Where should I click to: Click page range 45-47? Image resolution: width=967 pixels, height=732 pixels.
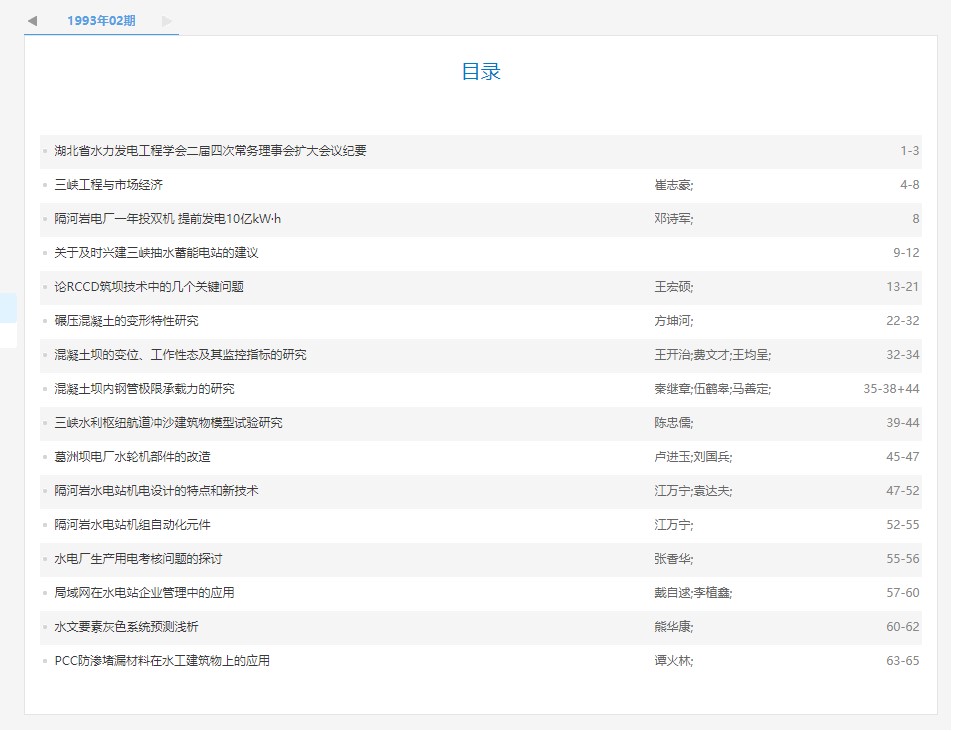pos(903,456)
